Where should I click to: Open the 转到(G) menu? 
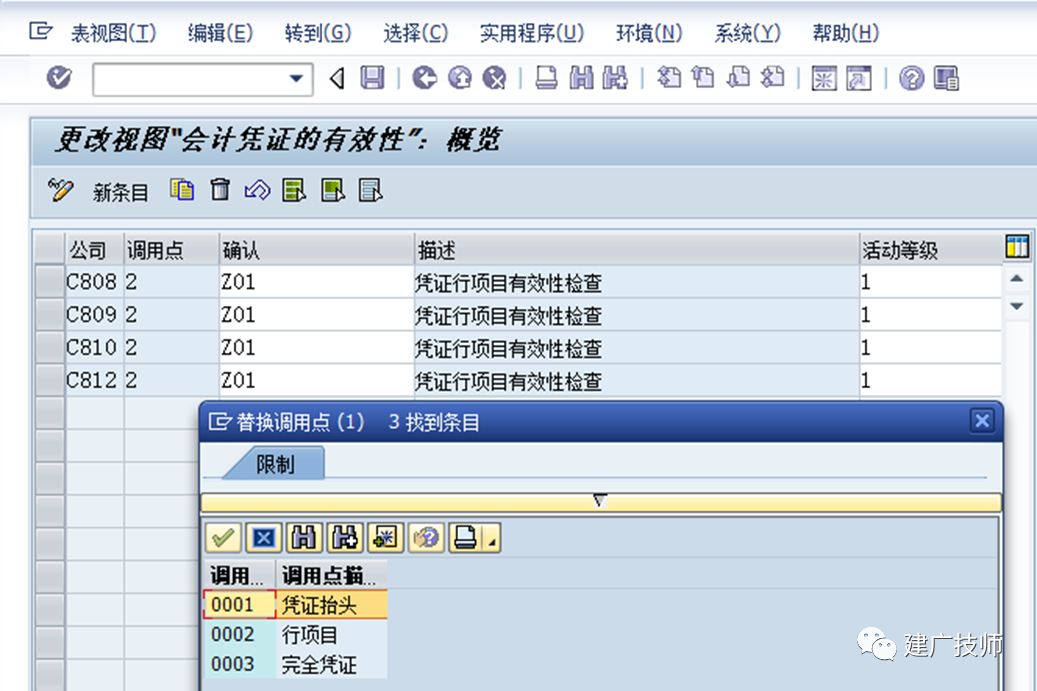(x=317, y=32)
